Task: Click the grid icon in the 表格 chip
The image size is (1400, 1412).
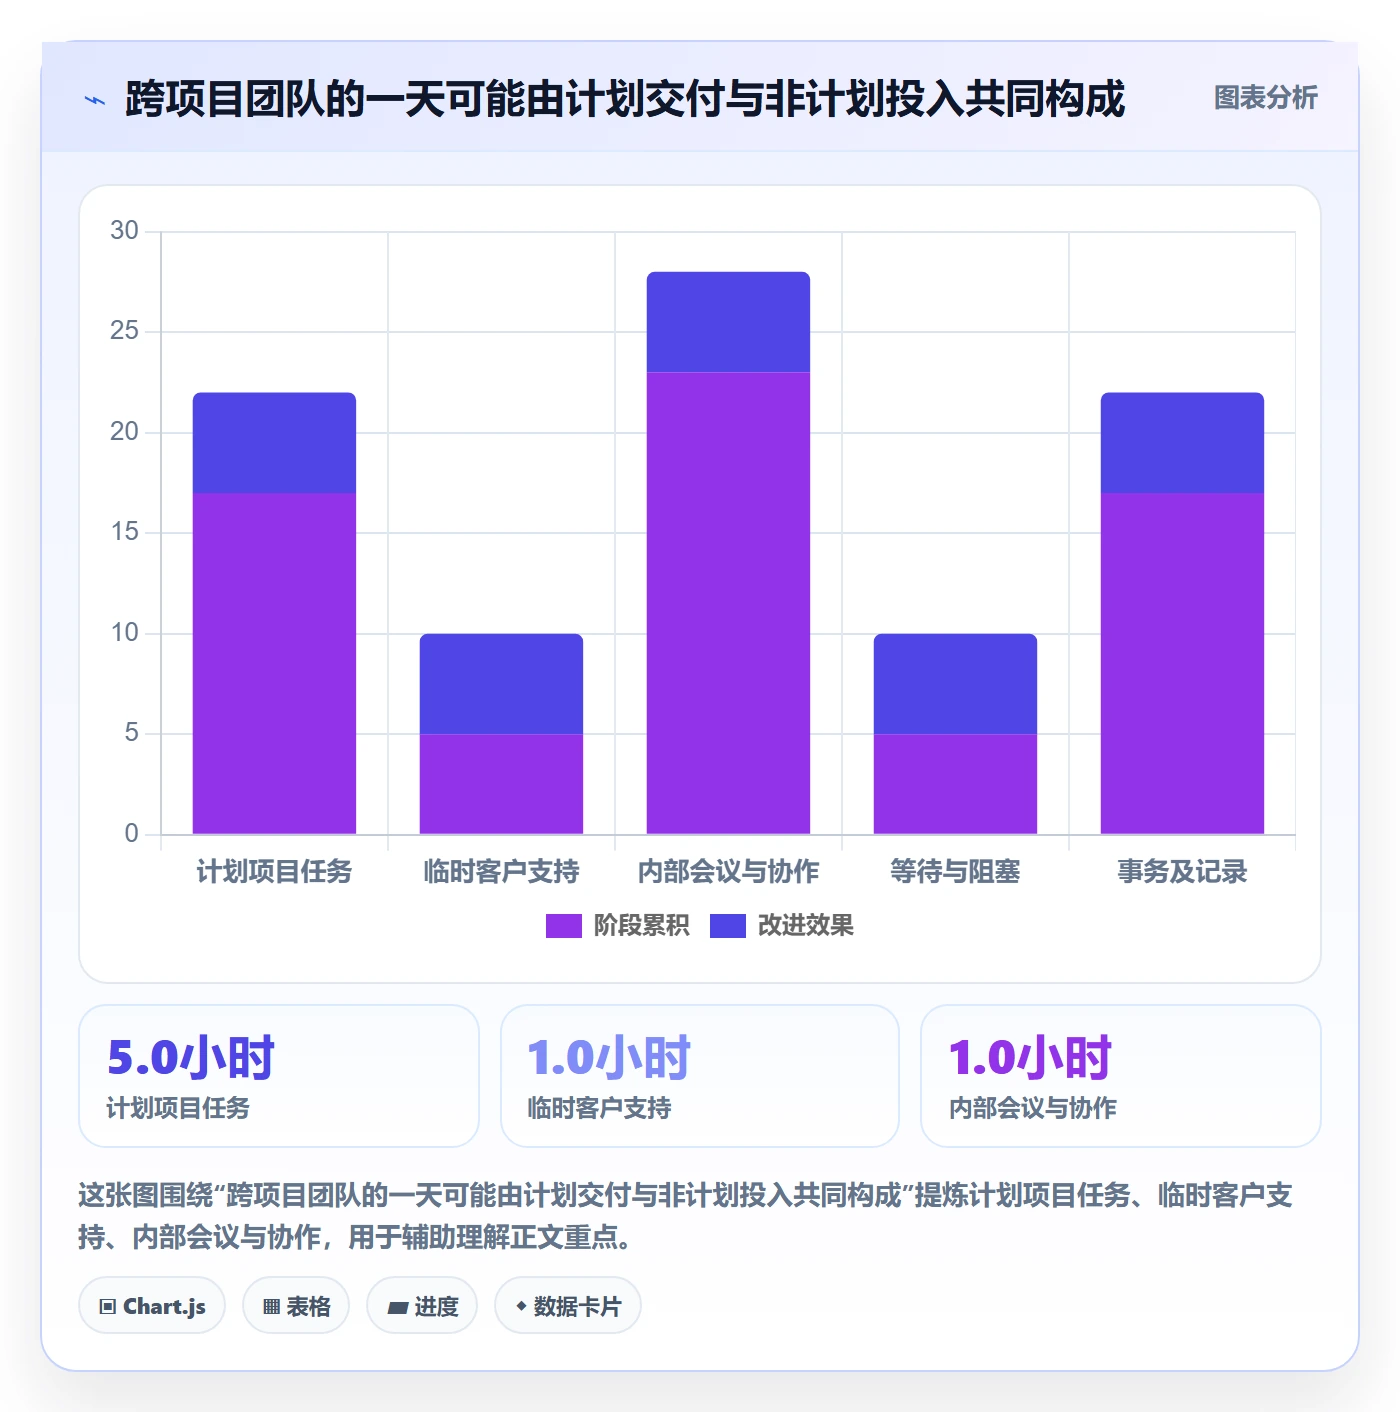Action: tap(271, 1306)
